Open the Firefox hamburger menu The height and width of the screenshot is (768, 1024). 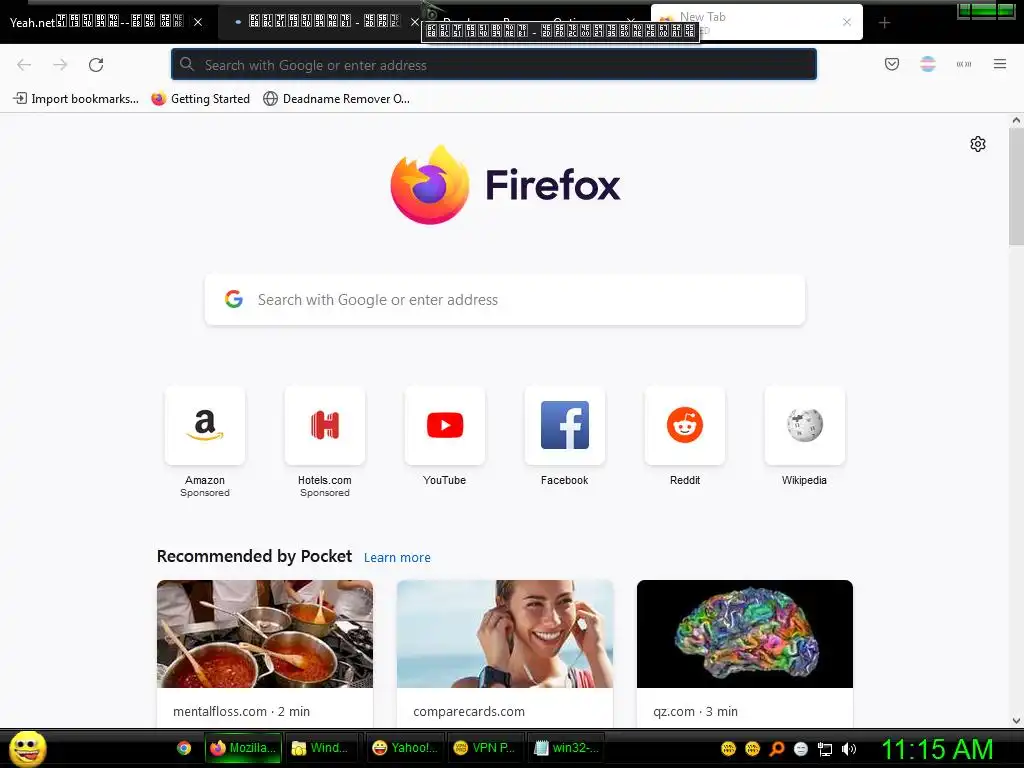[999, 64]
